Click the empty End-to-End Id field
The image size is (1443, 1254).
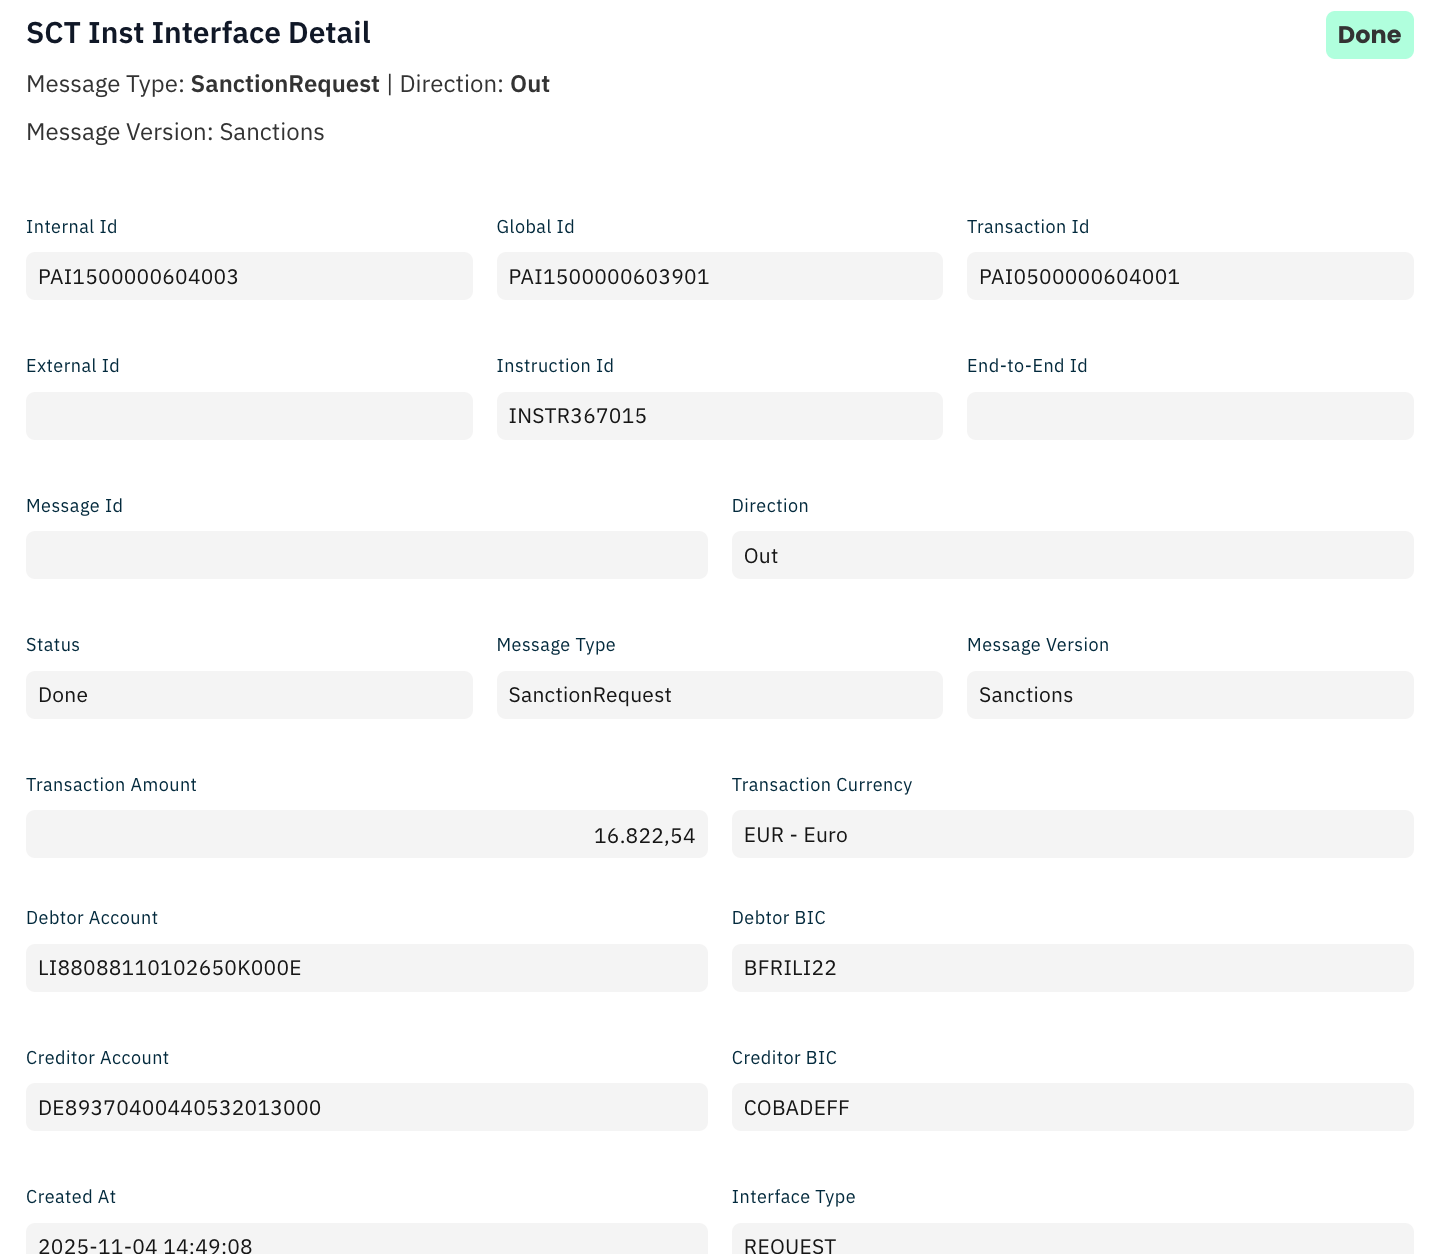point(1189,416)
